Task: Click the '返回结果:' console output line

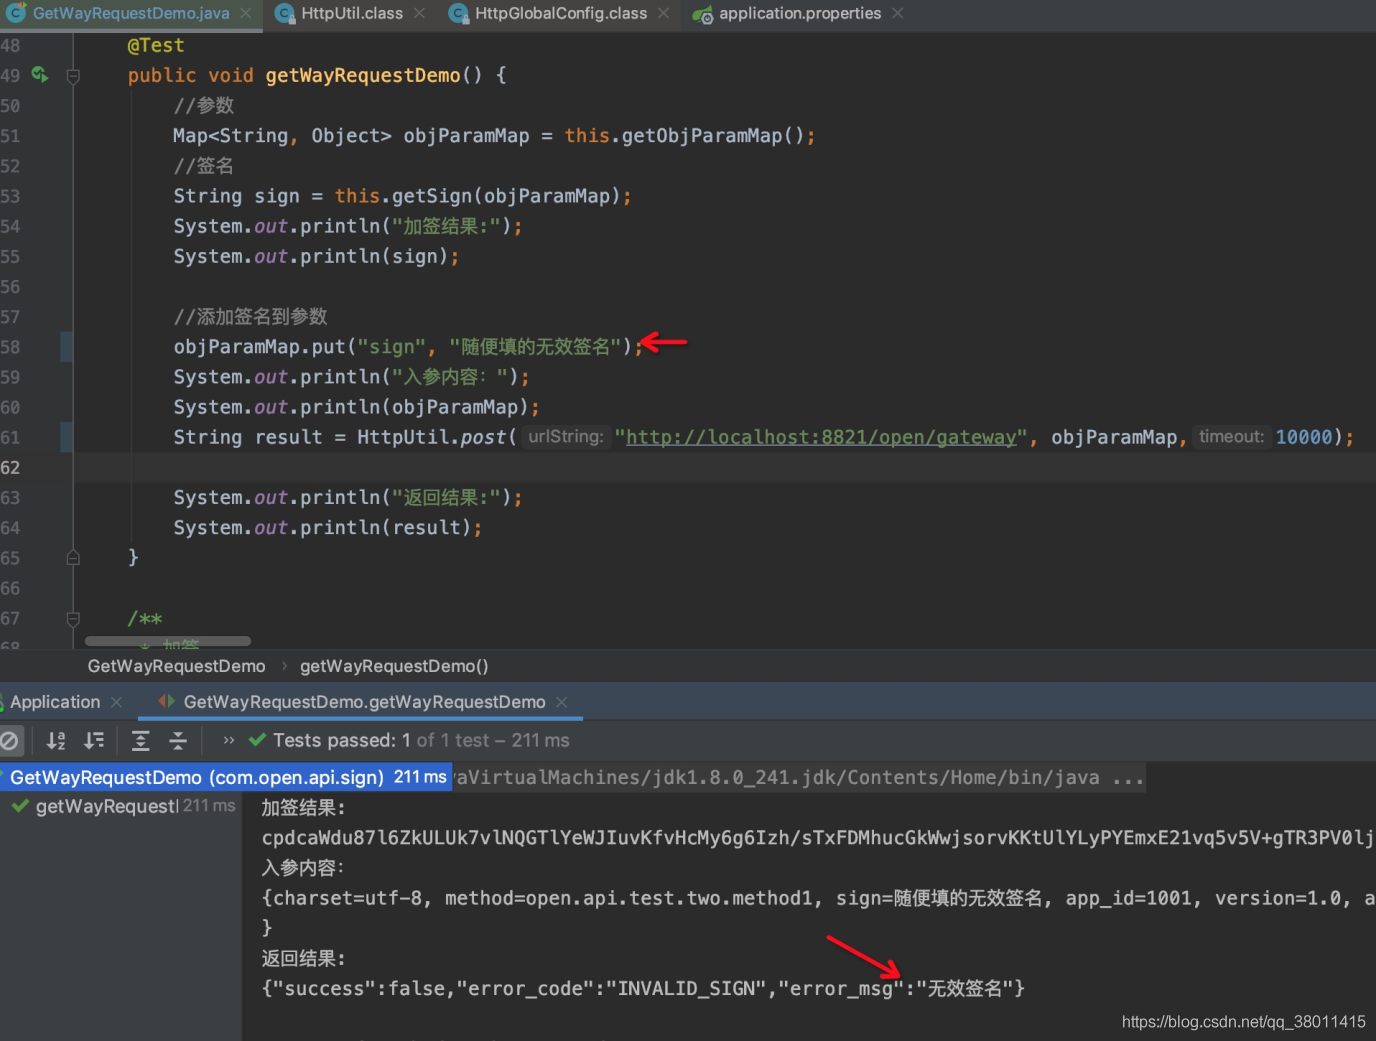Action: tap(303, 958)
